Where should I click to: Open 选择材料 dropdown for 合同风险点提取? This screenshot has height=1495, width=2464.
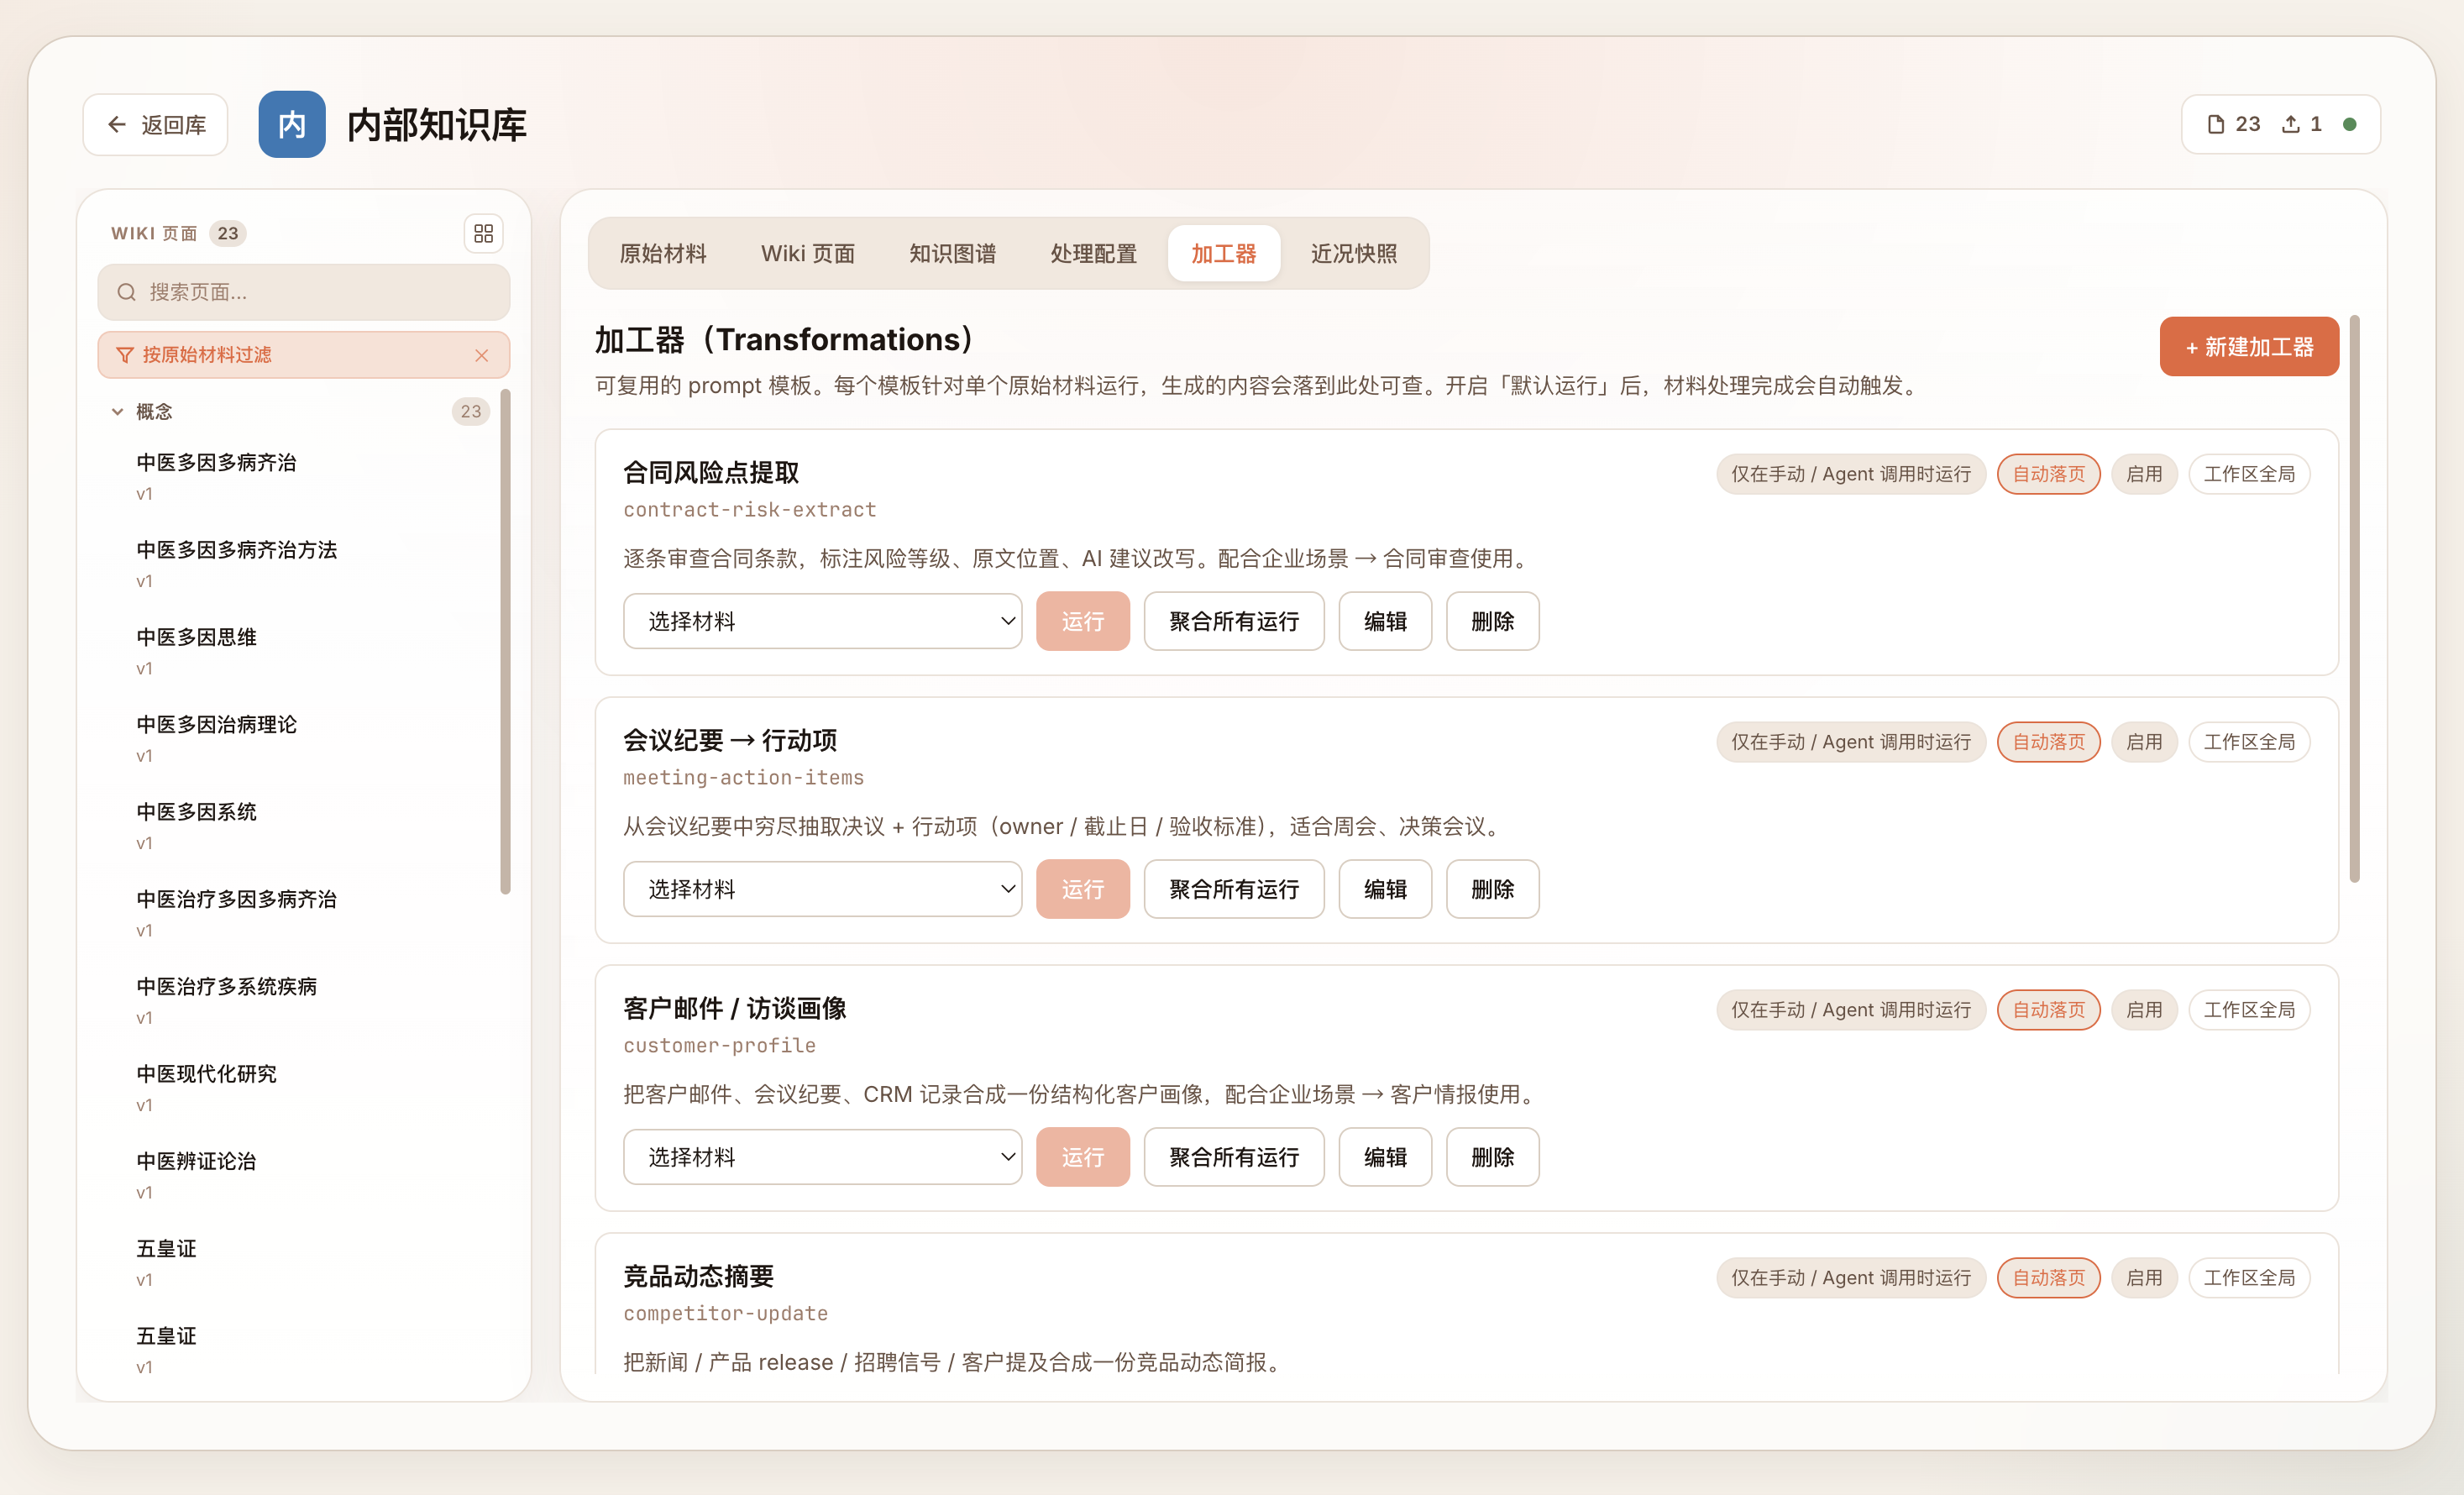[822, 621]
